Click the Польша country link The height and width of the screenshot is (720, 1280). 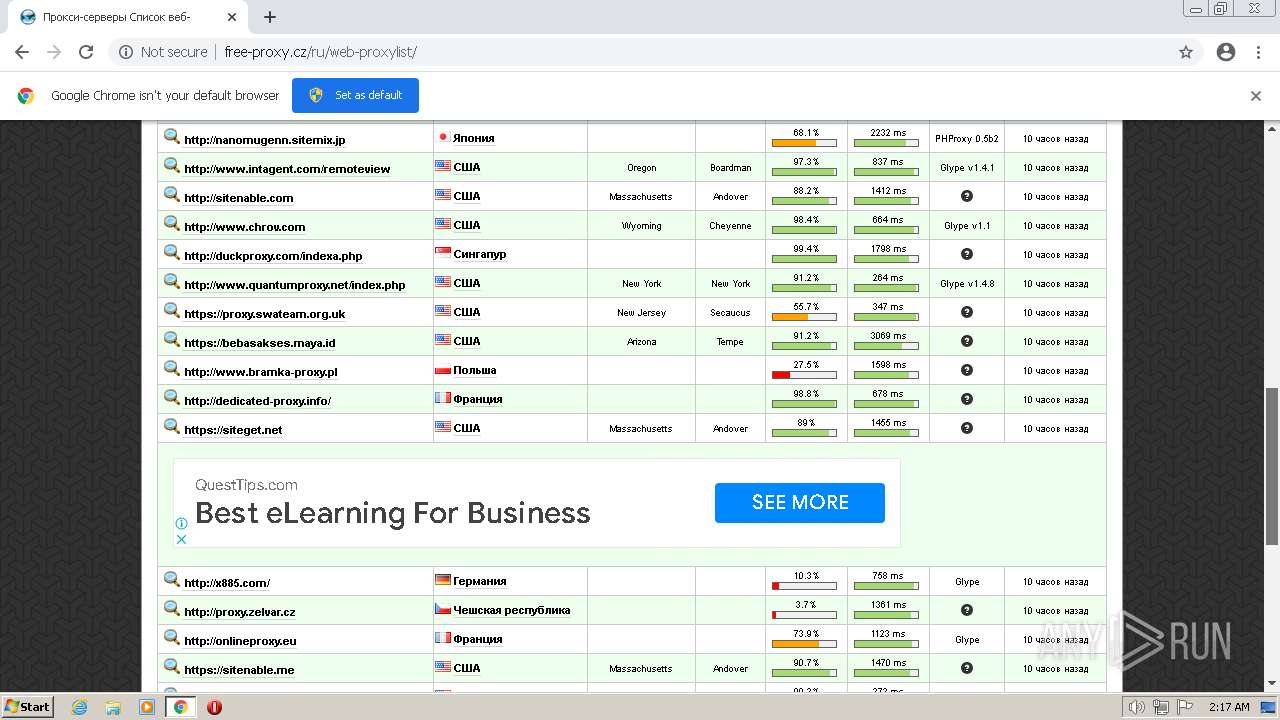click(475, 370)
